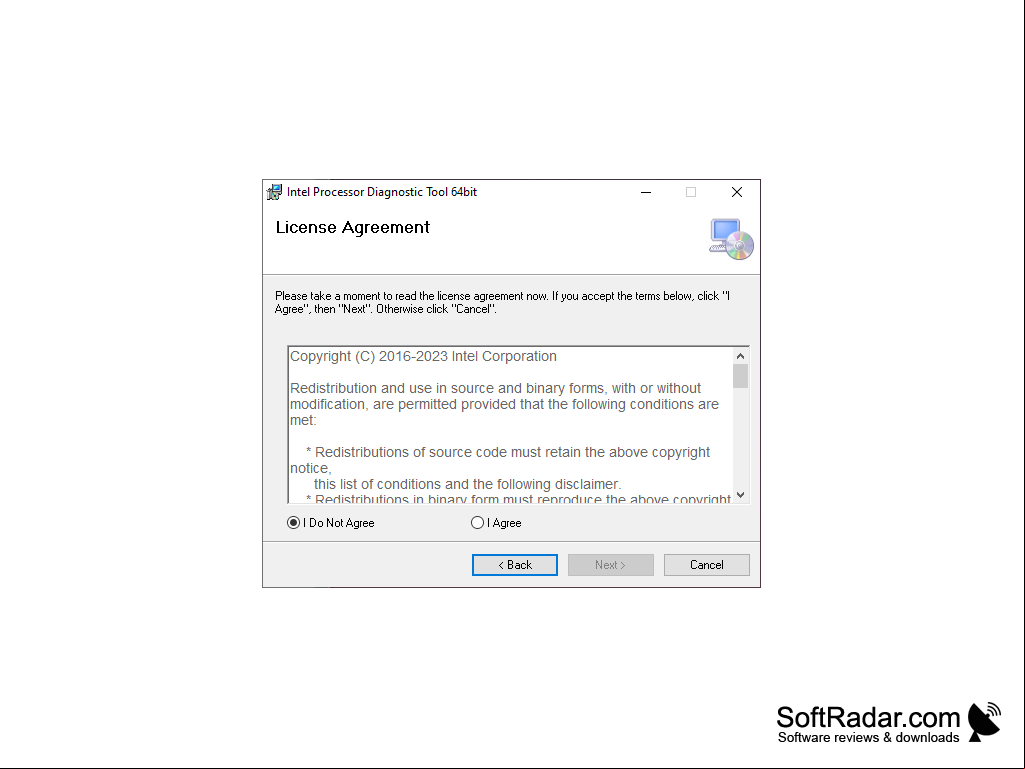This screenshot has height=769, width=1025.
Task: Click the license scrollbar thumb
Action: pos(741,377)
